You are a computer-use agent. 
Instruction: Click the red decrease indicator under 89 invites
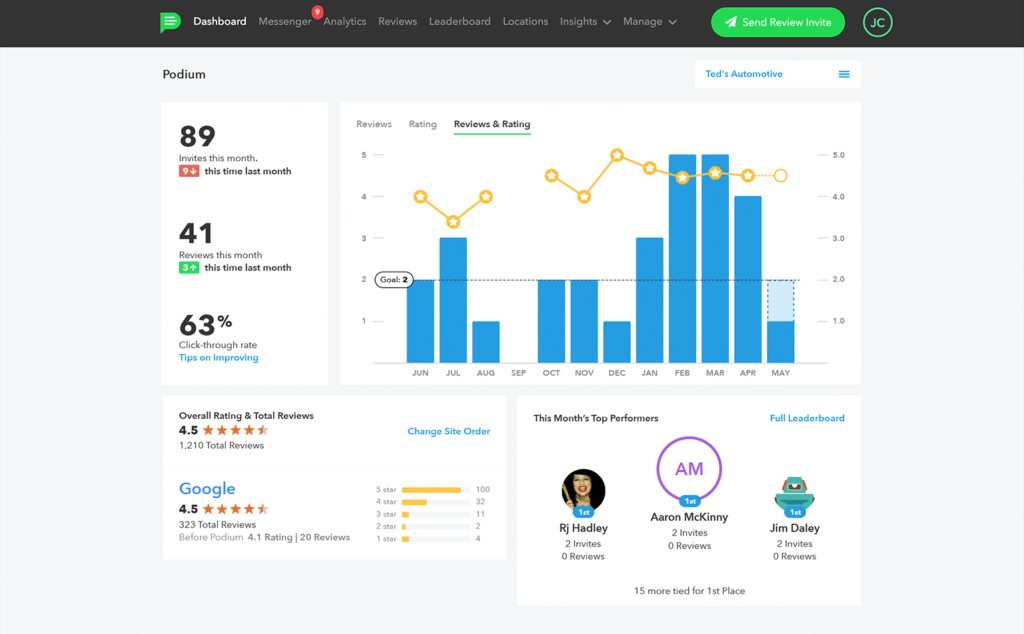tap(187, 171)
